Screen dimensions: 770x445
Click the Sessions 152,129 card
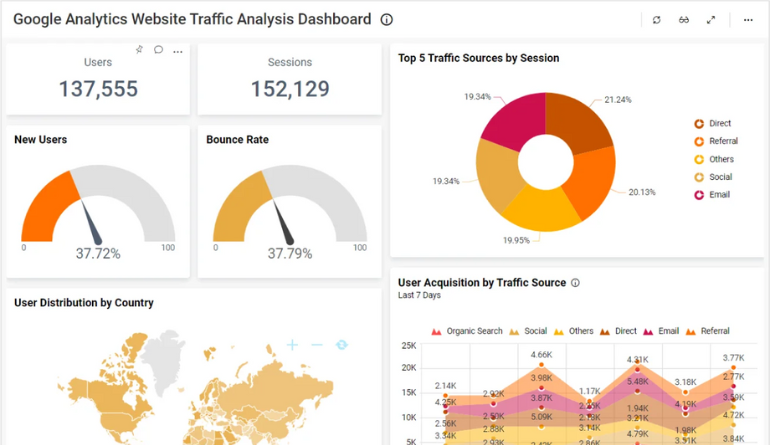(x=289, y=79)
